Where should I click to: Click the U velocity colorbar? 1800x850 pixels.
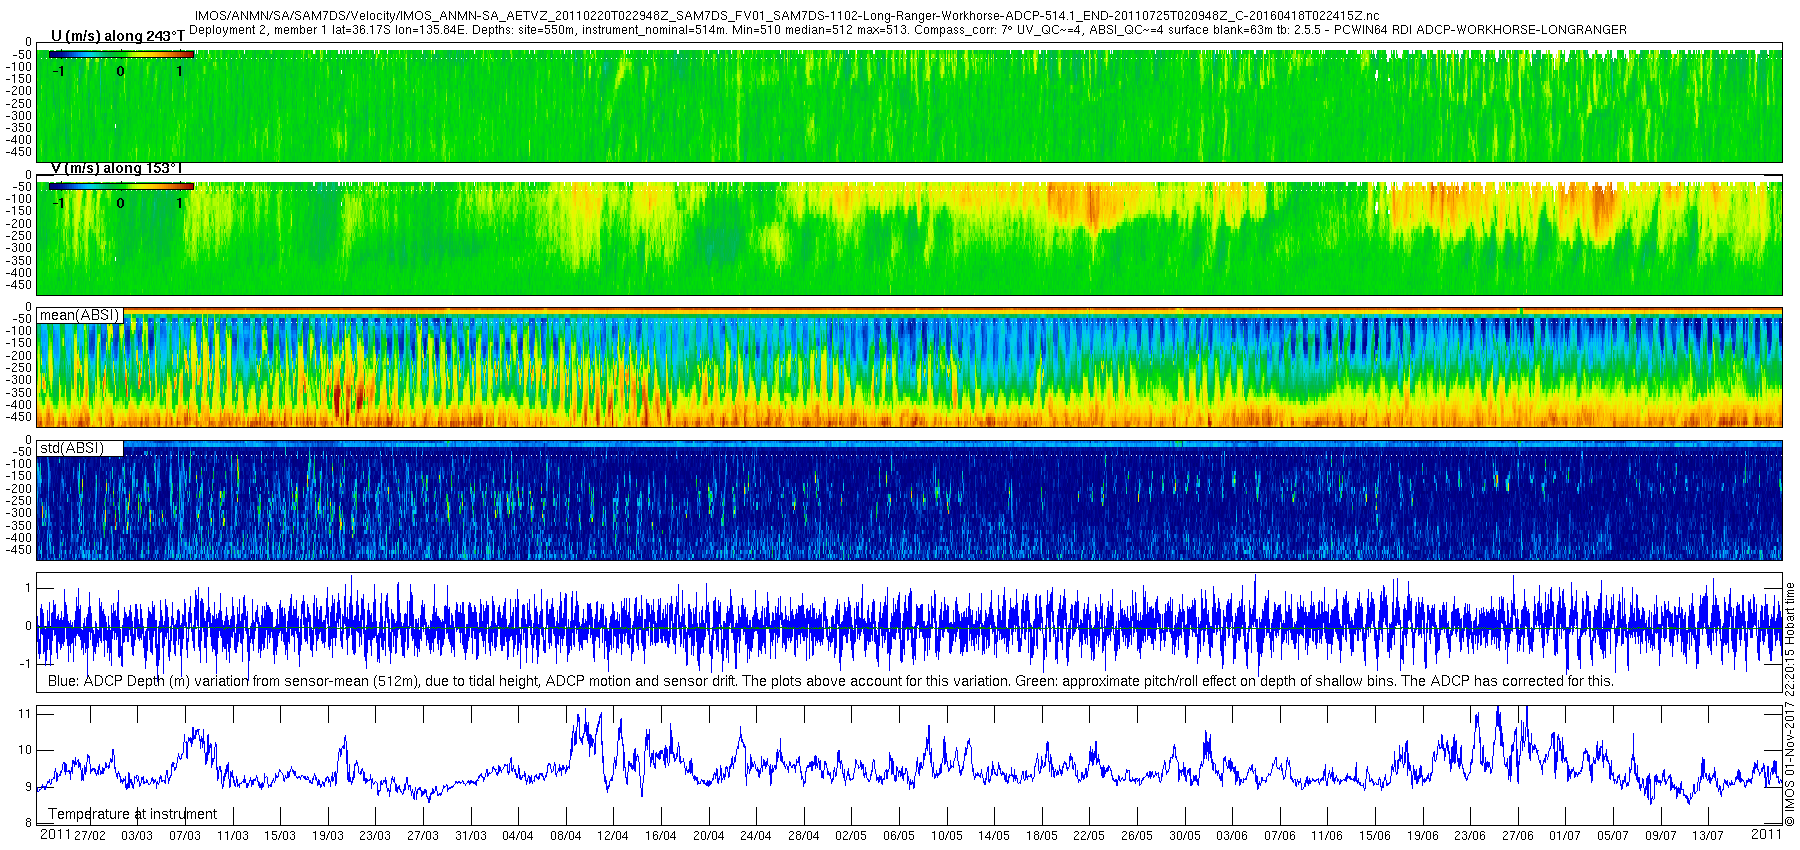[121, 54]
